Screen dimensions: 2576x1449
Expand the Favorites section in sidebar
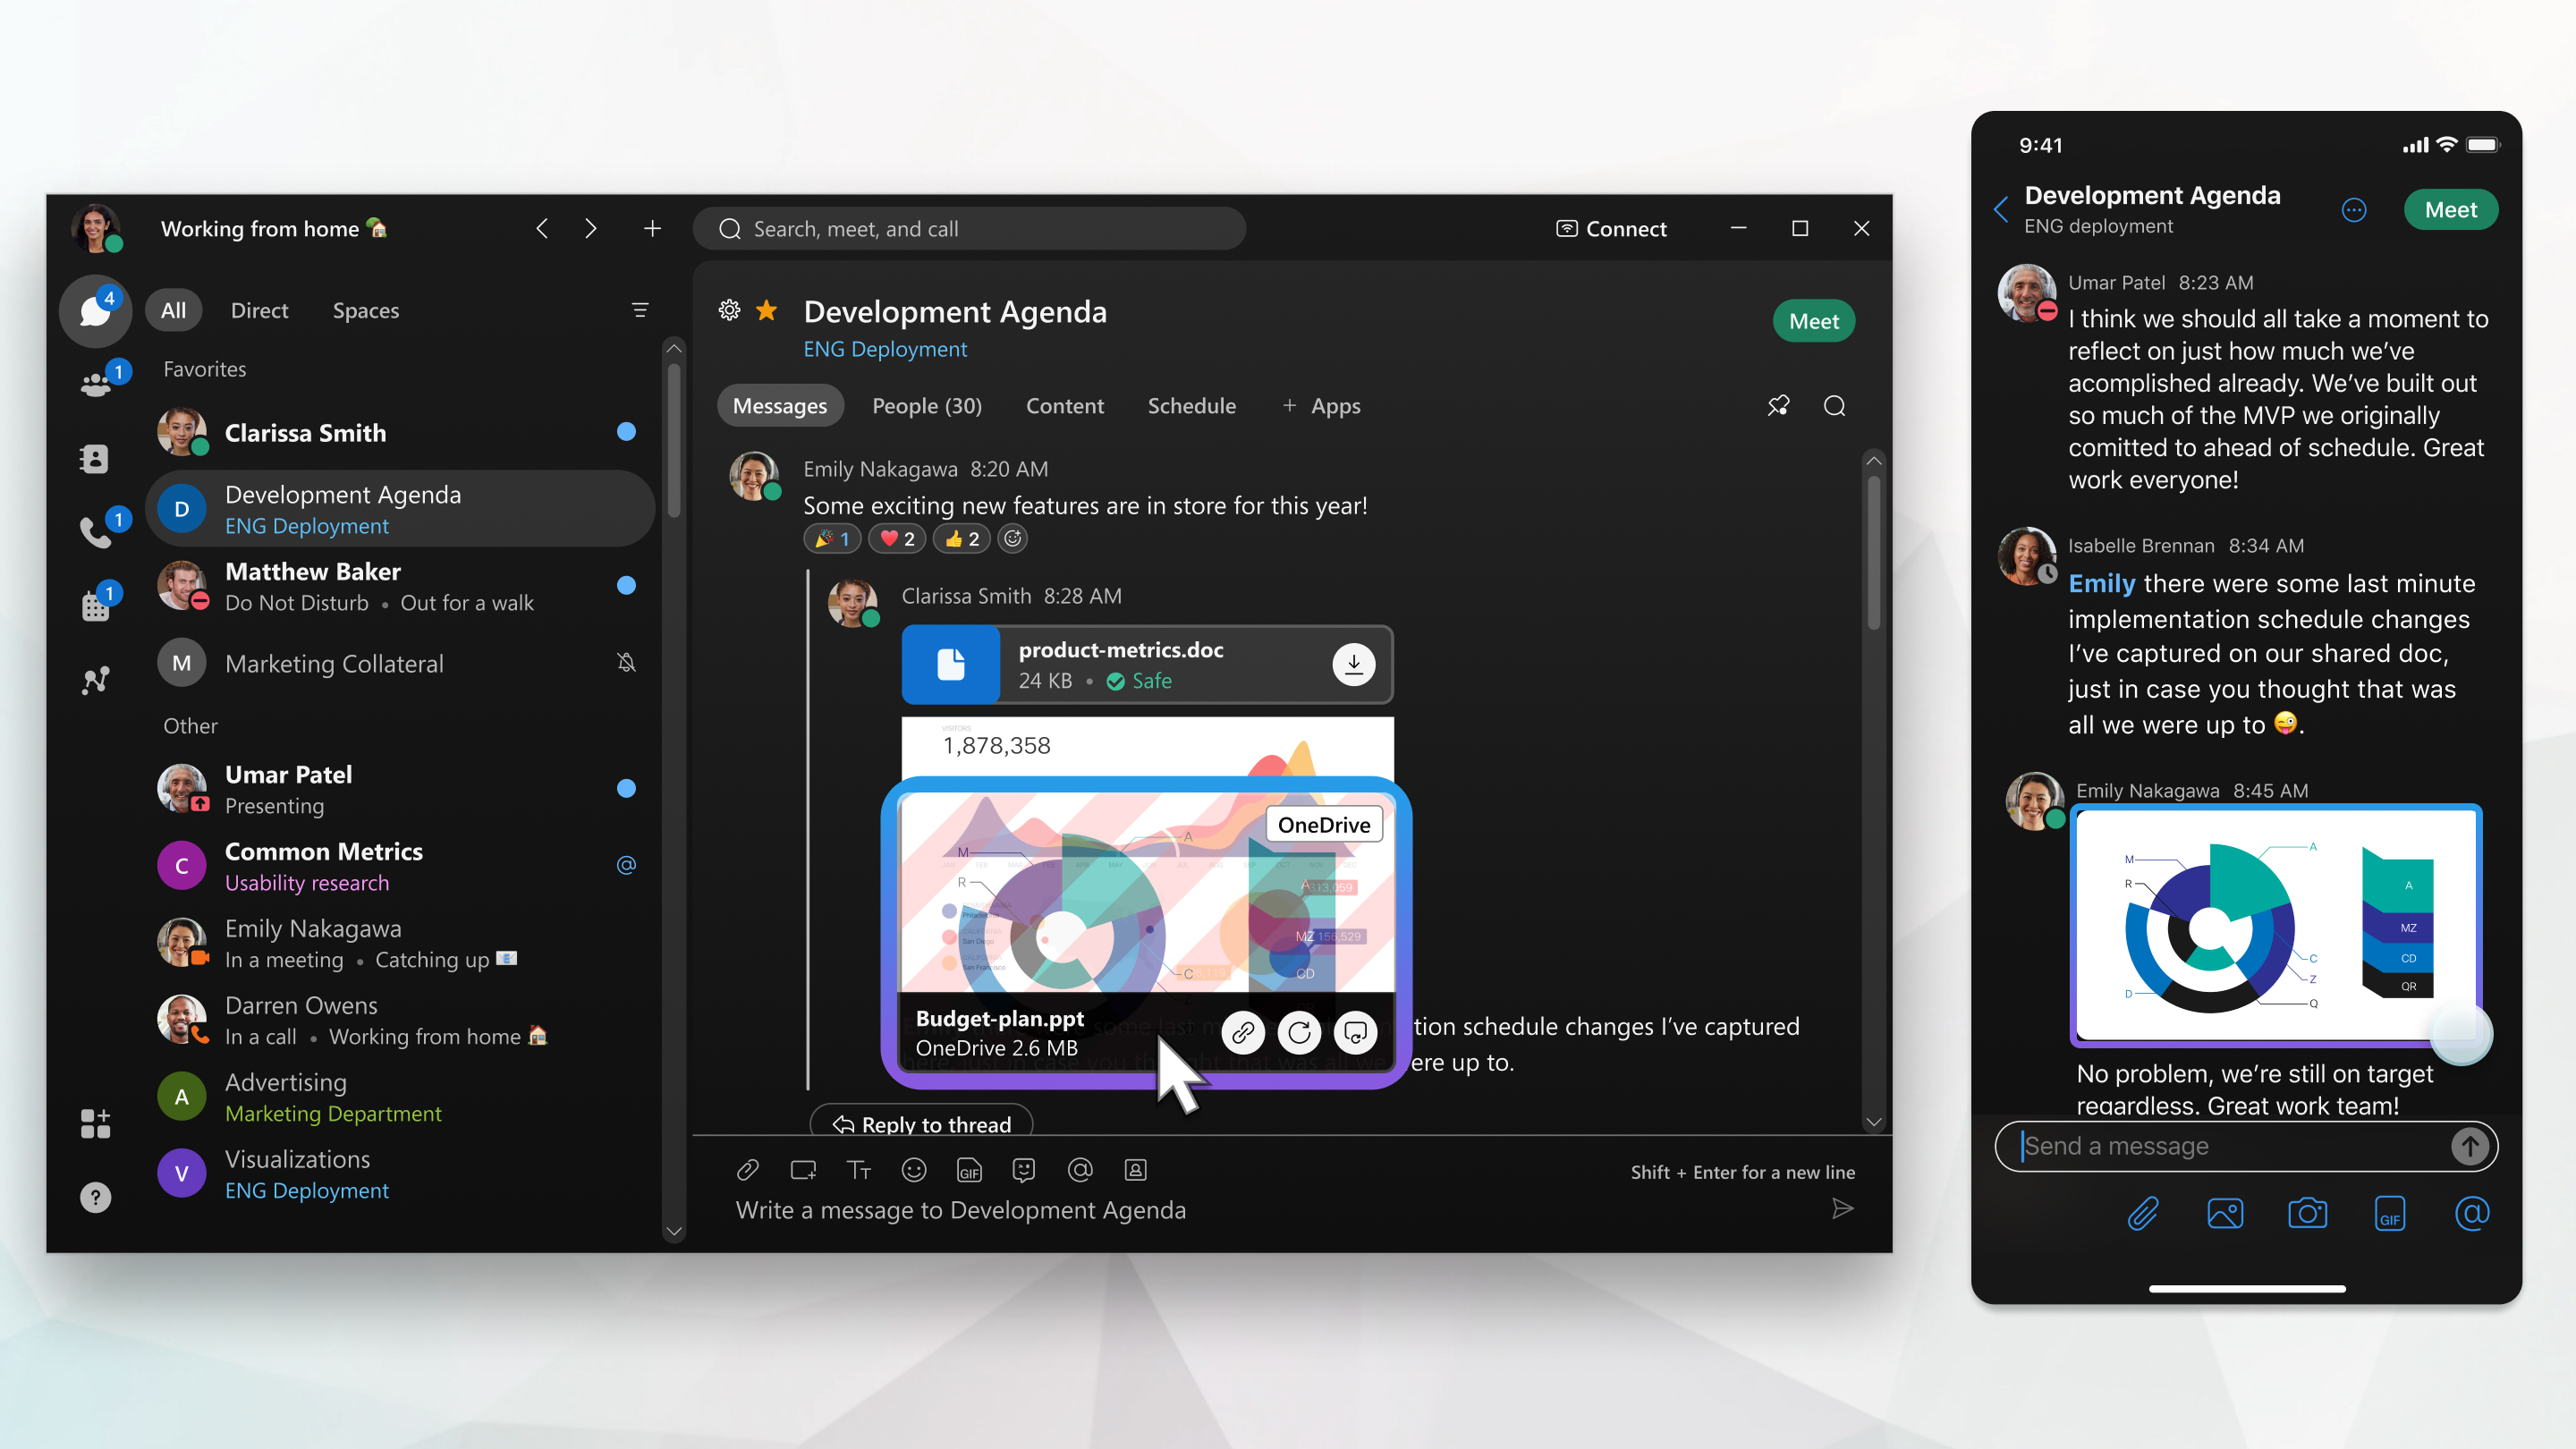point(203,368)
